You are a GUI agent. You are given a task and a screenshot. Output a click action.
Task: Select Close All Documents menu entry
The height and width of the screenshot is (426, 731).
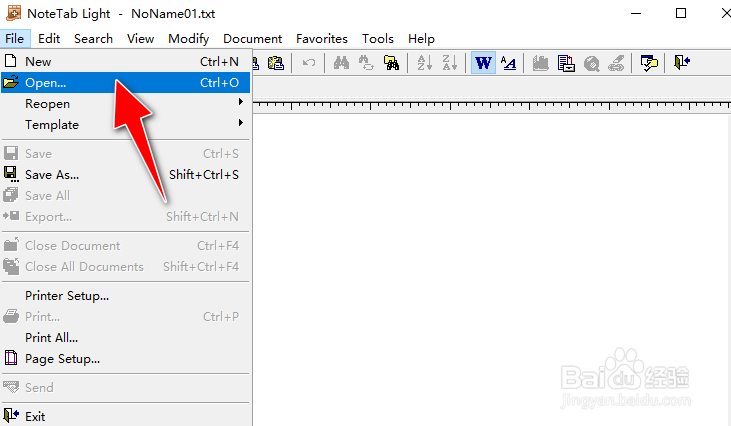(125, 266)
